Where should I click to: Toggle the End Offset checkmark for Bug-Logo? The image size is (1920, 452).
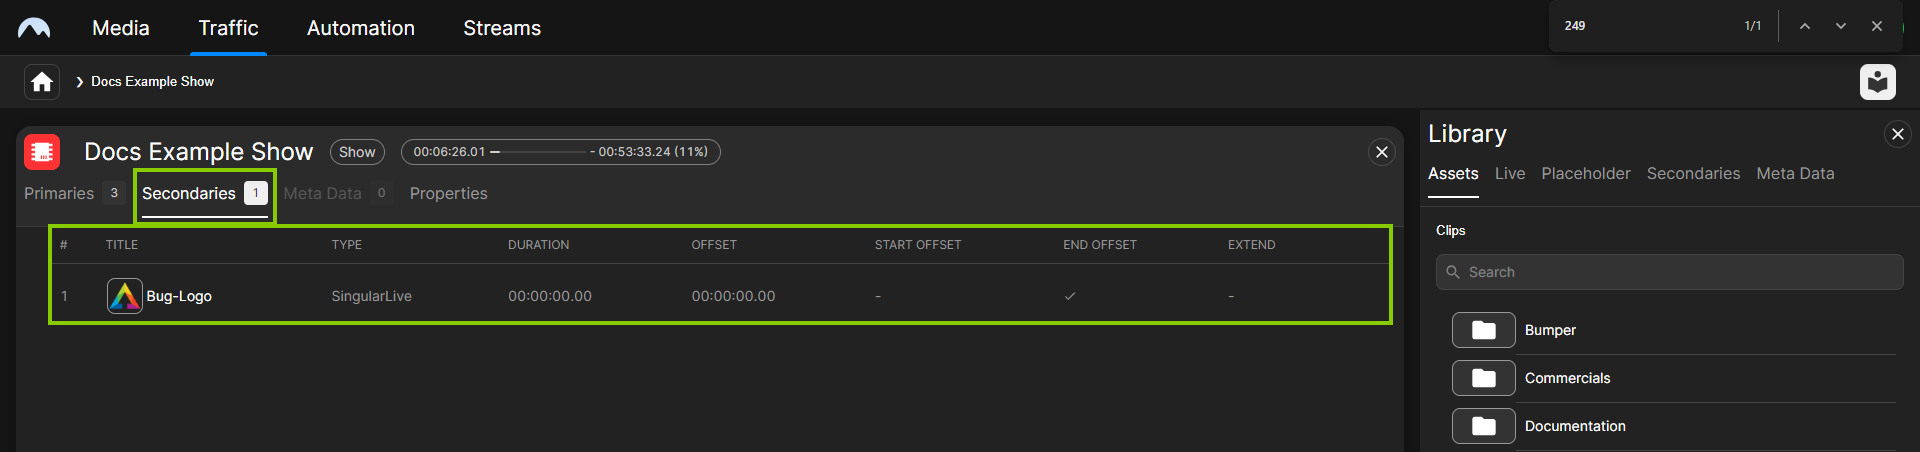click(x=1070, y=296)
